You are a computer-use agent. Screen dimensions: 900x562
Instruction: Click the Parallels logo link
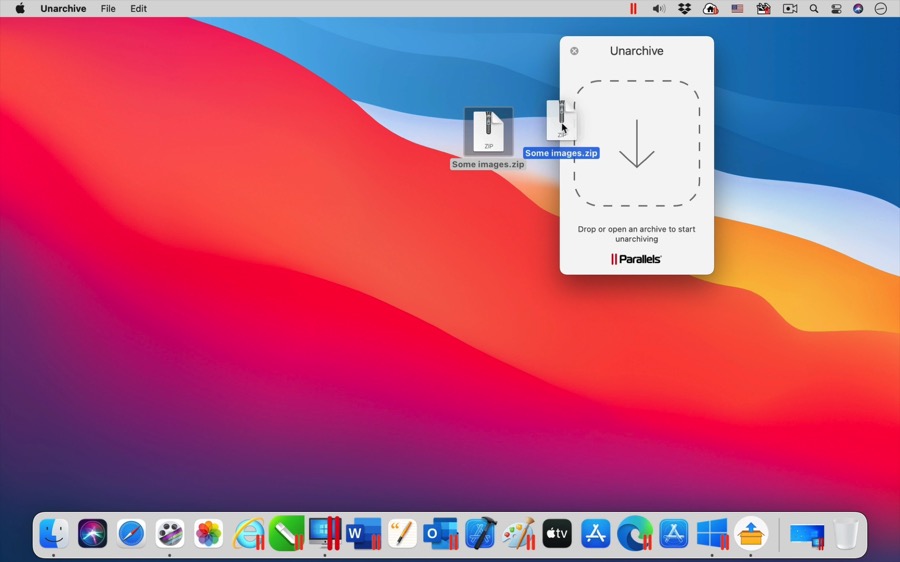coord(637,259)
